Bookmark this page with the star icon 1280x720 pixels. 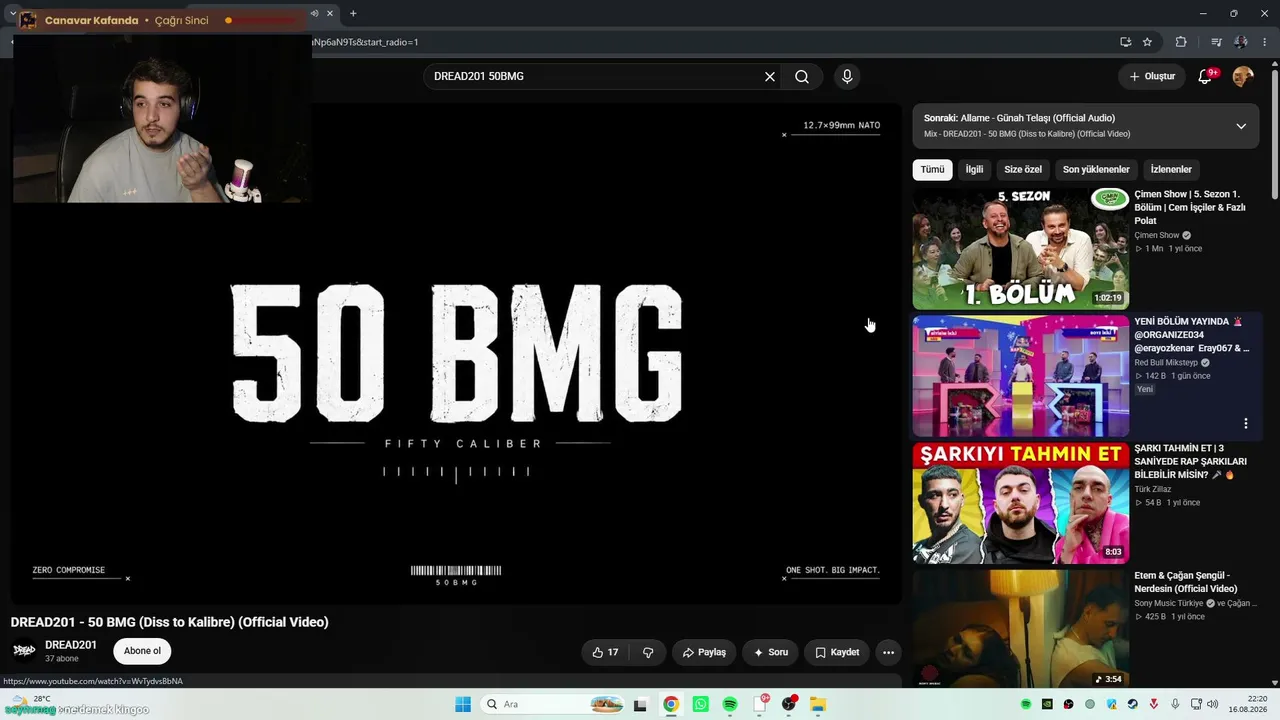pyautogui.click(x=1147, y=42)
